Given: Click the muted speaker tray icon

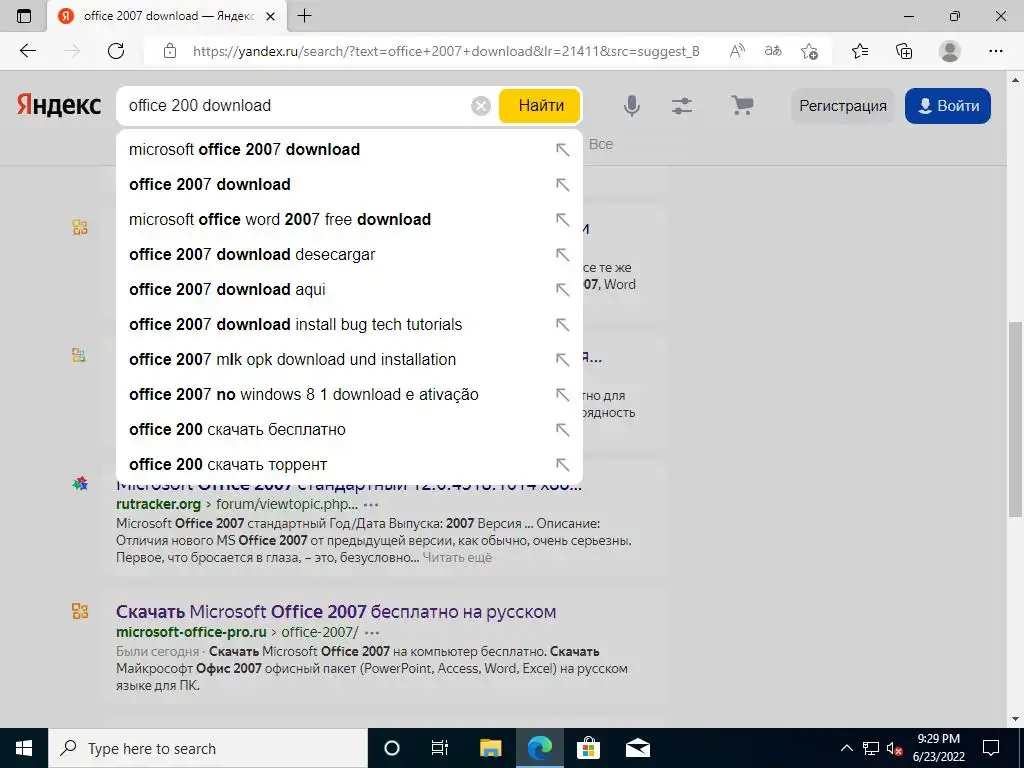Looking at the screenshot, I should [x=894, y=748].
